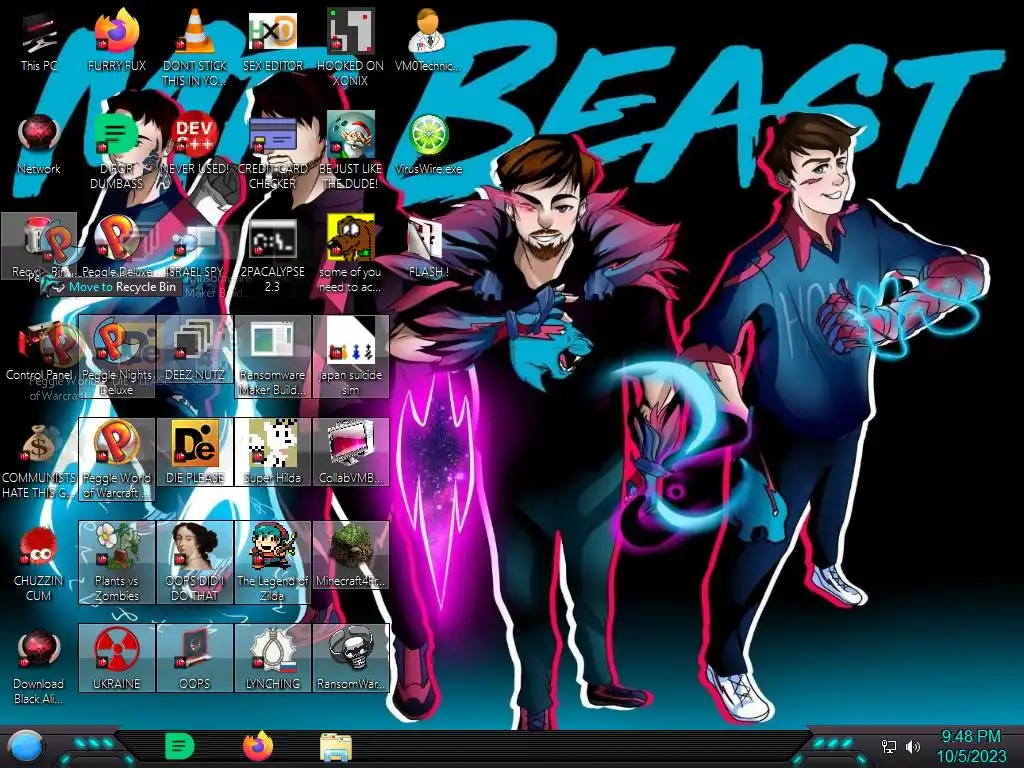
Task: Select the Peggle Deluxe desktop icon
Action: [x=116, y=246]
